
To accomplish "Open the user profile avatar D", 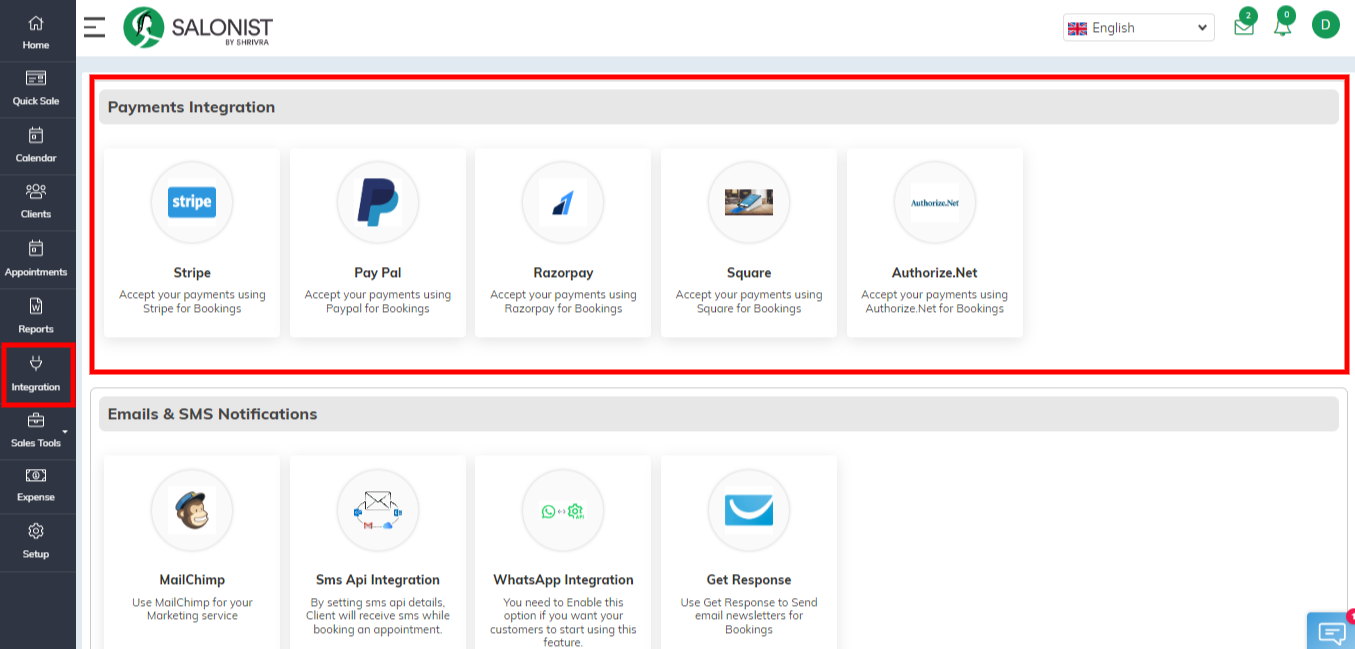I will [1325, 25].
